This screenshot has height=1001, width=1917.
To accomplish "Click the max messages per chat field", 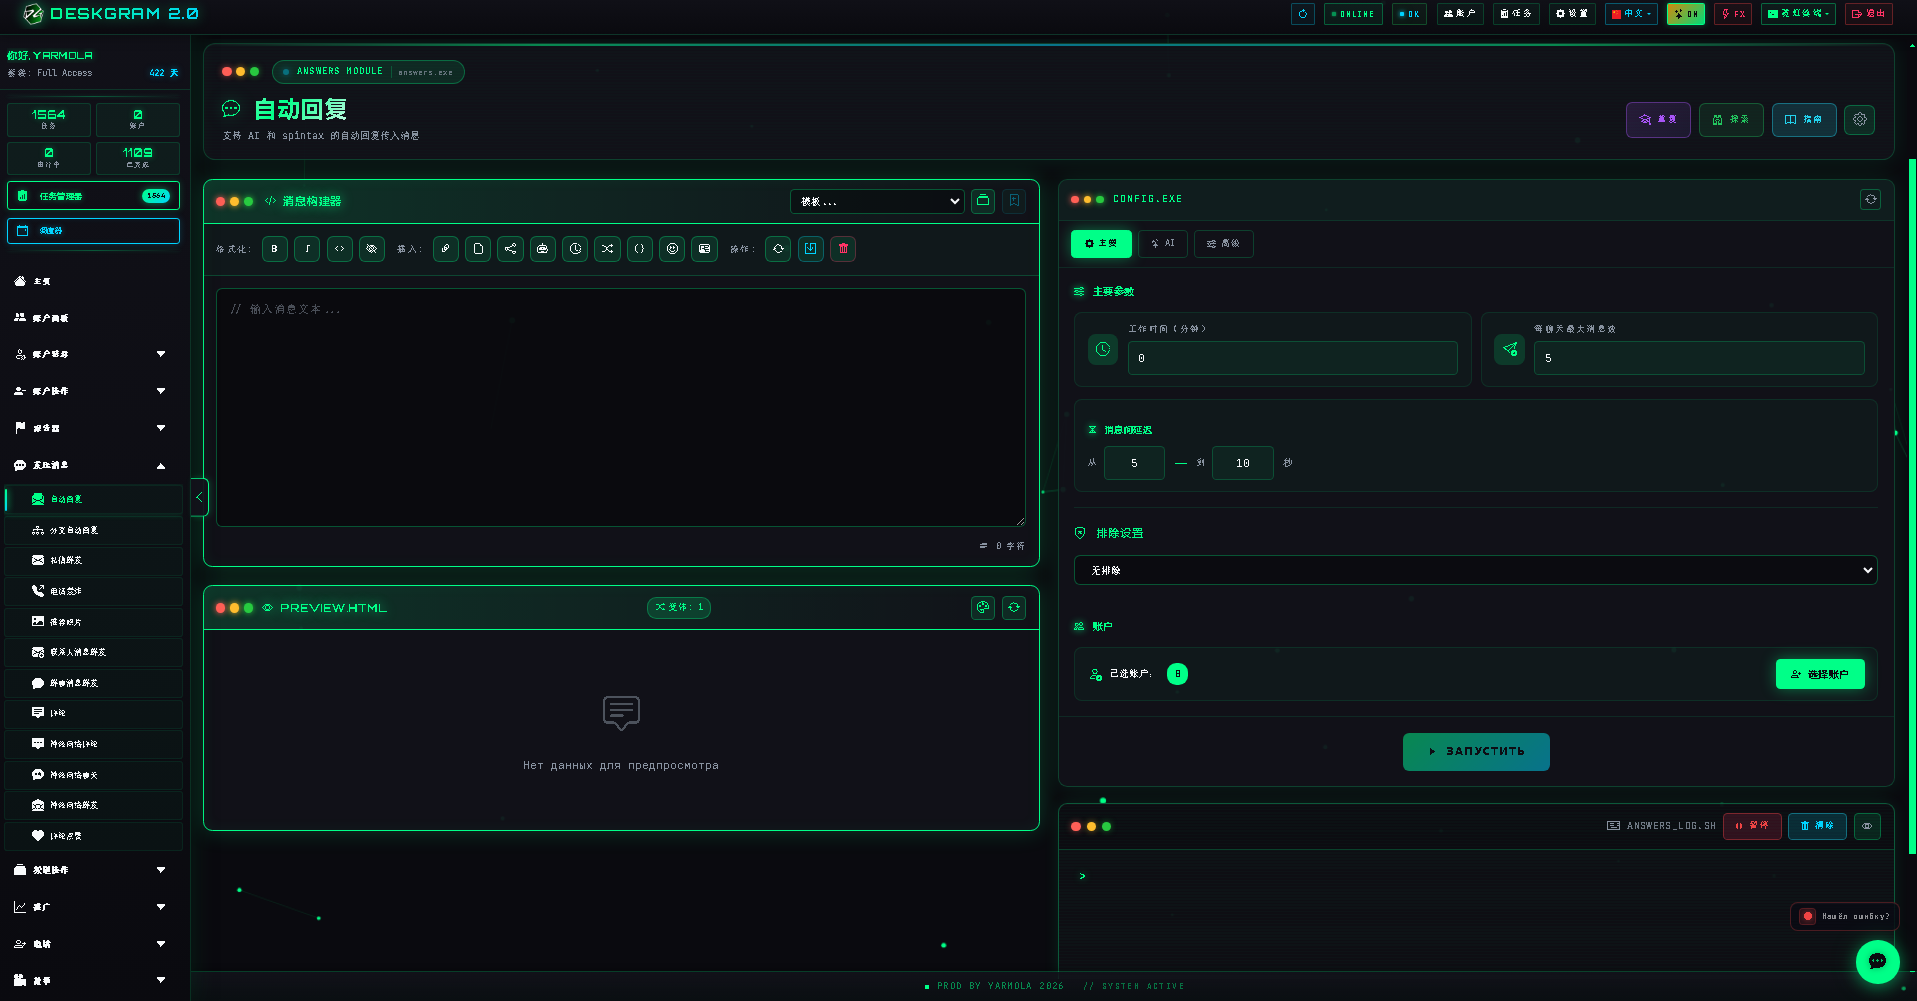I will point(1699,358).
